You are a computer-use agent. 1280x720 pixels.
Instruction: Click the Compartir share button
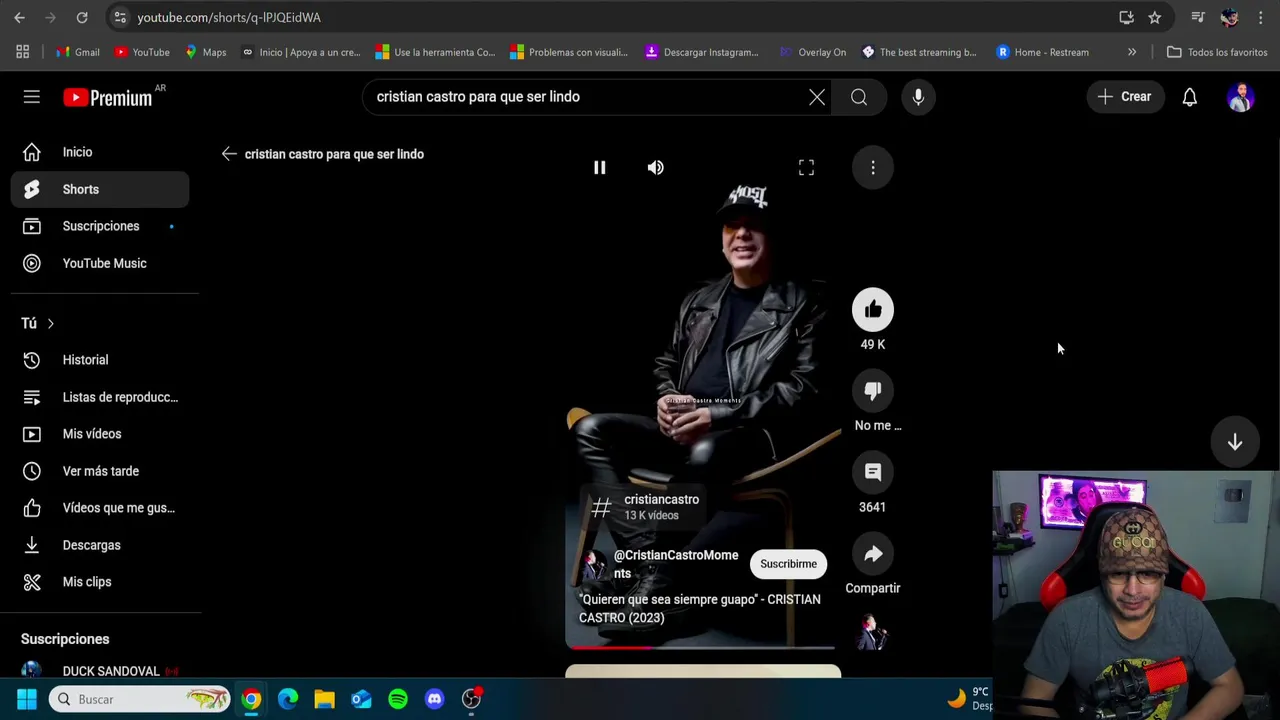(873, 554)
